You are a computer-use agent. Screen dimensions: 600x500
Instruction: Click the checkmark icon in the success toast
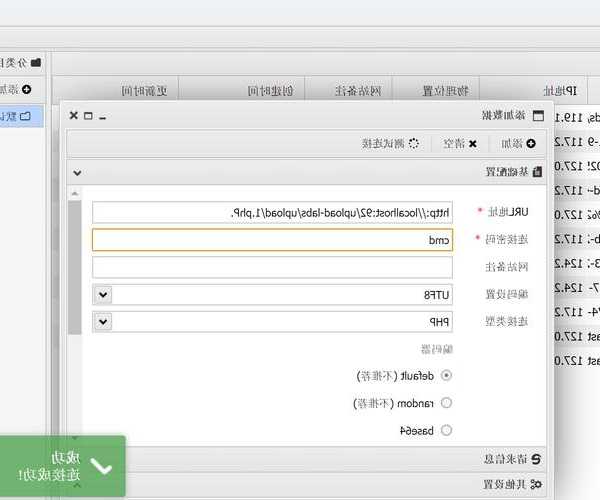pos(101,466)
